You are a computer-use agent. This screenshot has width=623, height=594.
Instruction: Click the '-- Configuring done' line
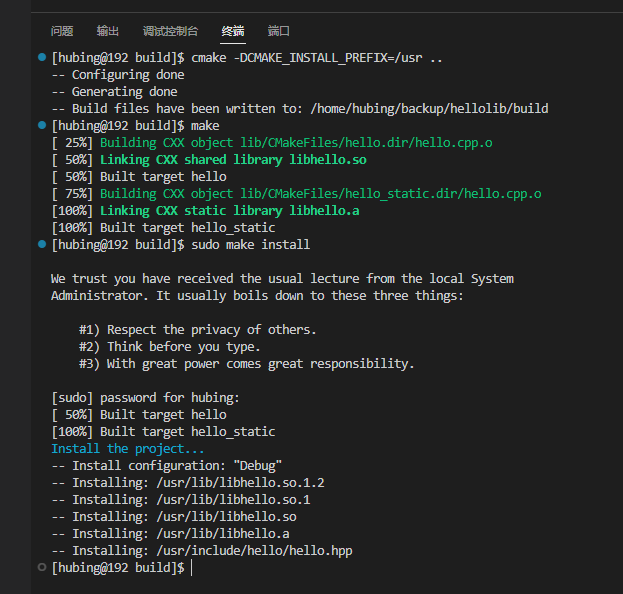tap(118, 75)
